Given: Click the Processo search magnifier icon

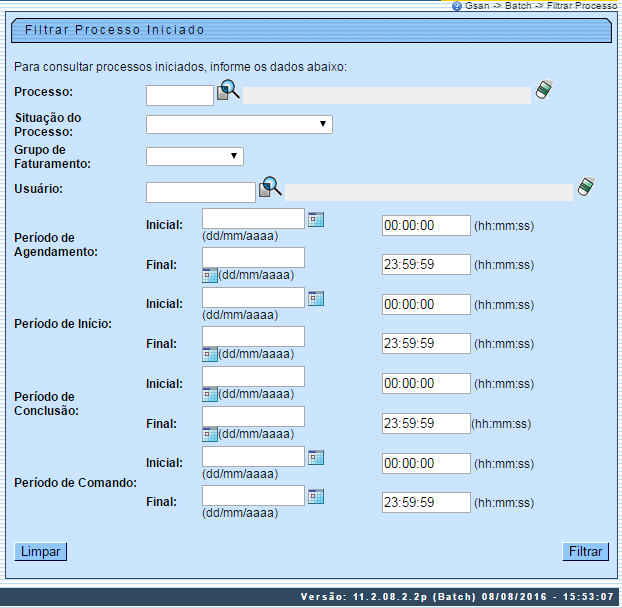Looking at the screenshot, I should [x=229, y=91].
